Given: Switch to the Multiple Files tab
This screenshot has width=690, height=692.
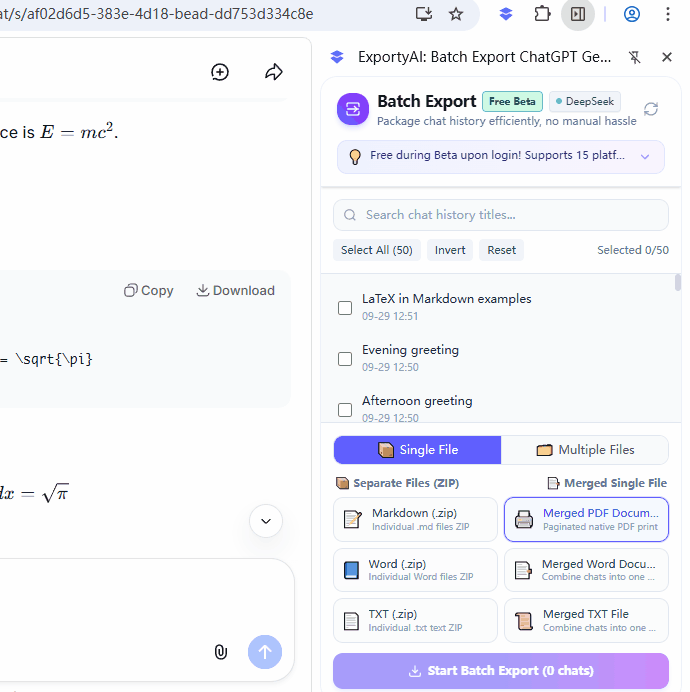Looking at the screenshot, I should point(584,450).
